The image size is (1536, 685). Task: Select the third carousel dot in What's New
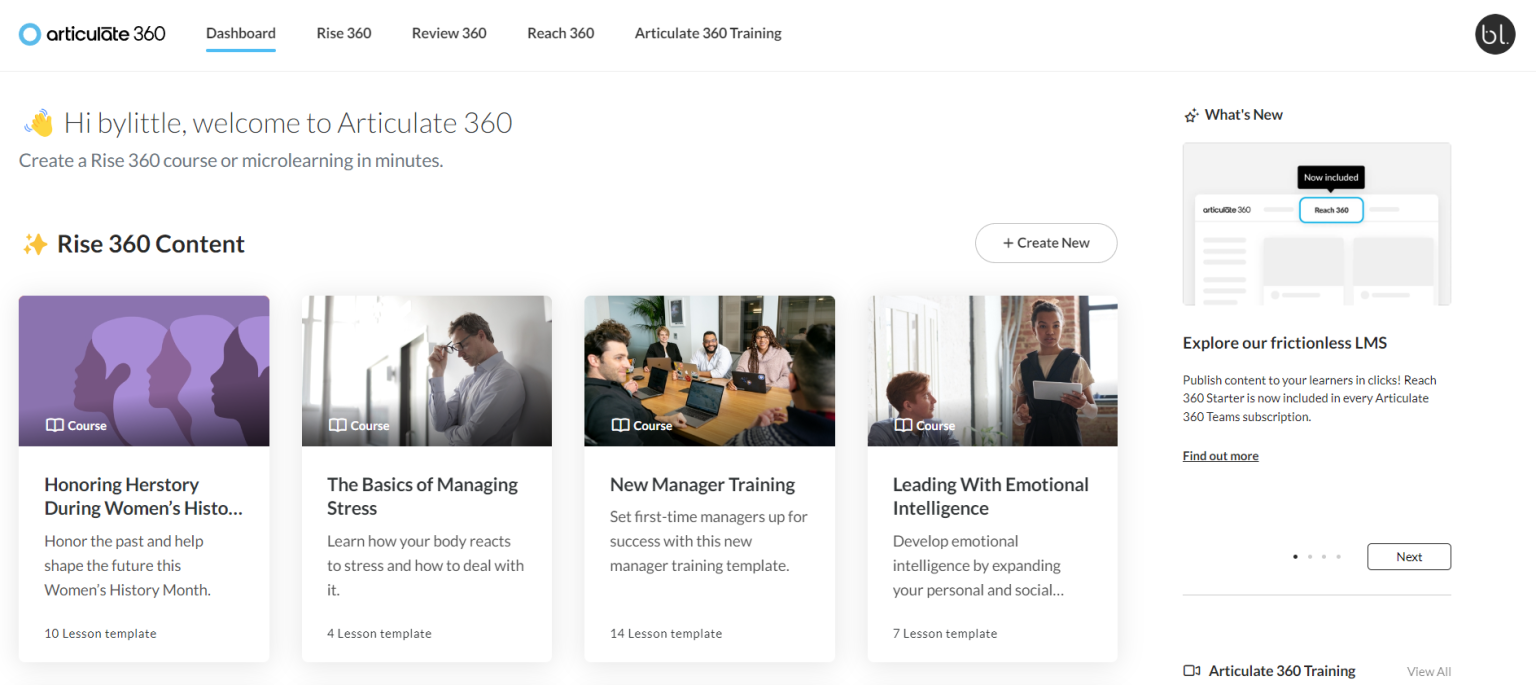1324,556
